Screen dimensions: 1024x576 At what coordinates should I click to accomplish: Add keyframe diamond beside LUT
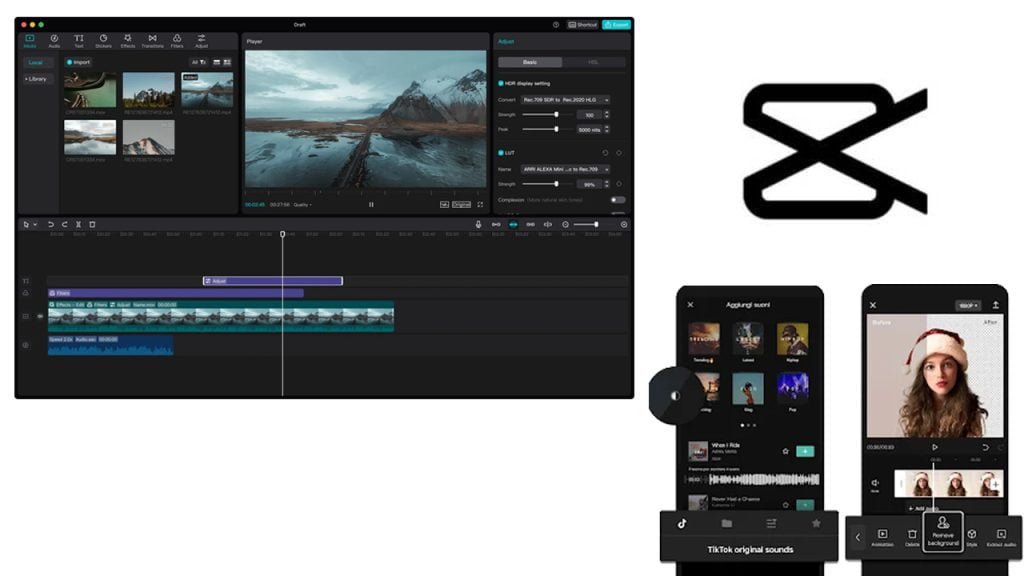tap(618, 153)
